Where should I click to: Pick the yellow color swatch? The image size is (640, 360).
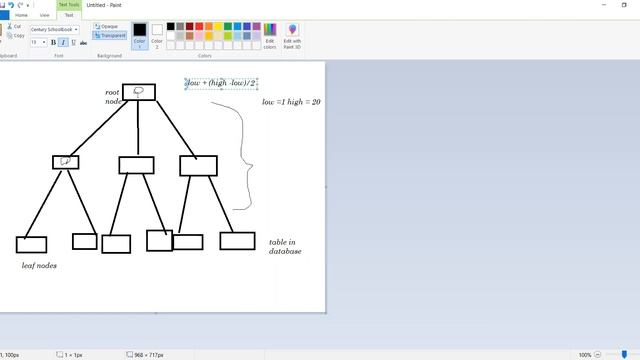218,27
